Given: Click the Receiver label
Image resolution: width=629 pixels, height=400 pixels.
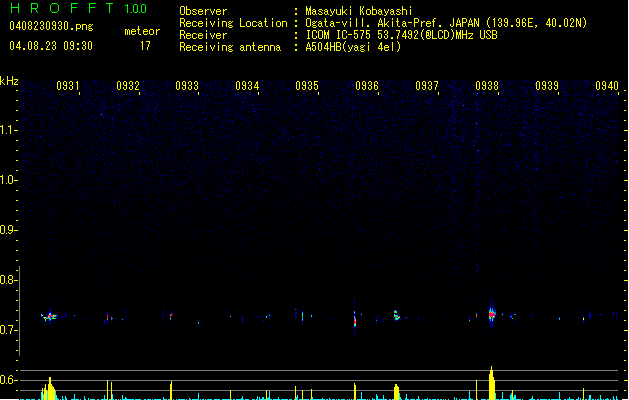Looking at the screenshot, I should [203, 35].
